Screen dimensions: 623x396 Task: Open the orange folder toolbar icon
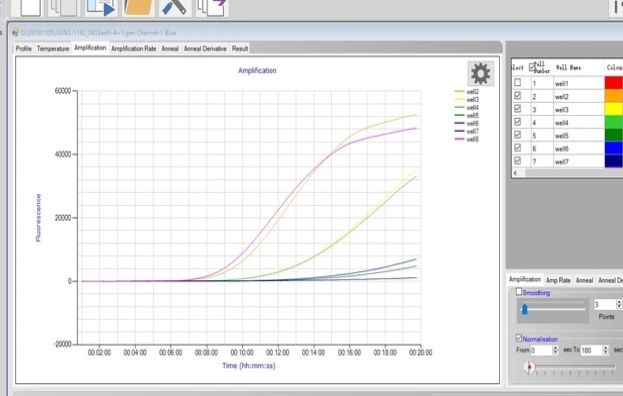coord(138,7)
